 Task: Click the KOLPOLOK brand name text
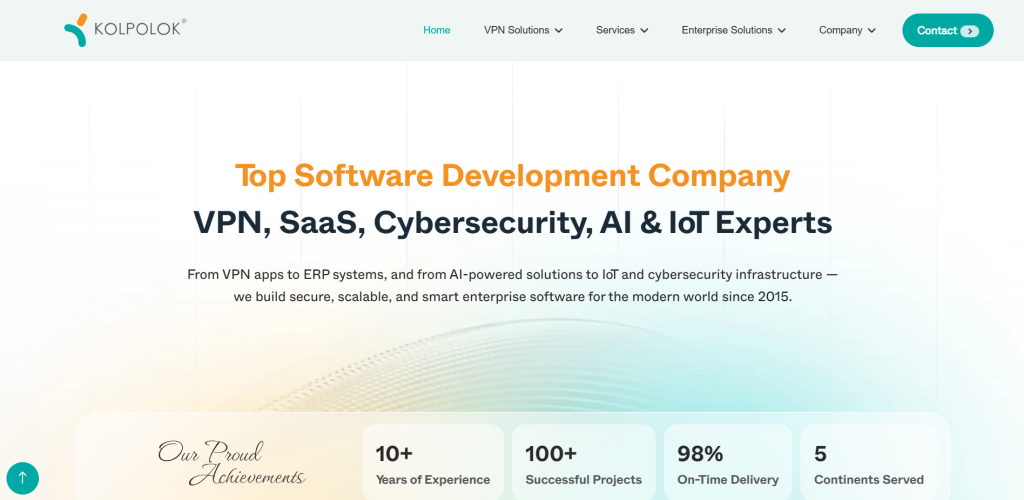coord(138,30)
